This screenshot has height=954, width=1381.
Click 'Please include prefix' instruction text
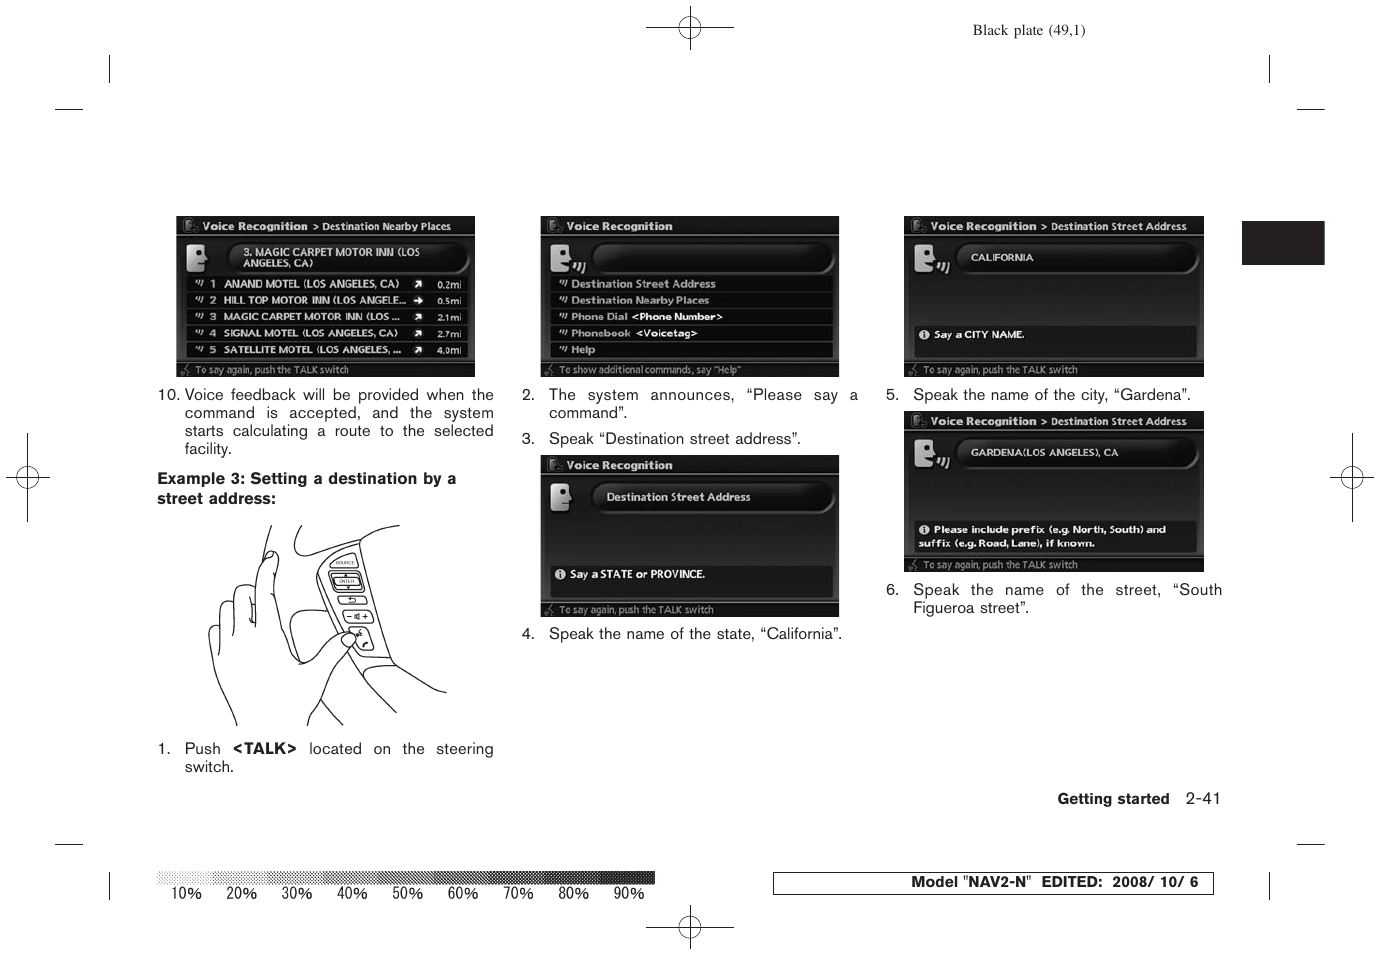1042,537
